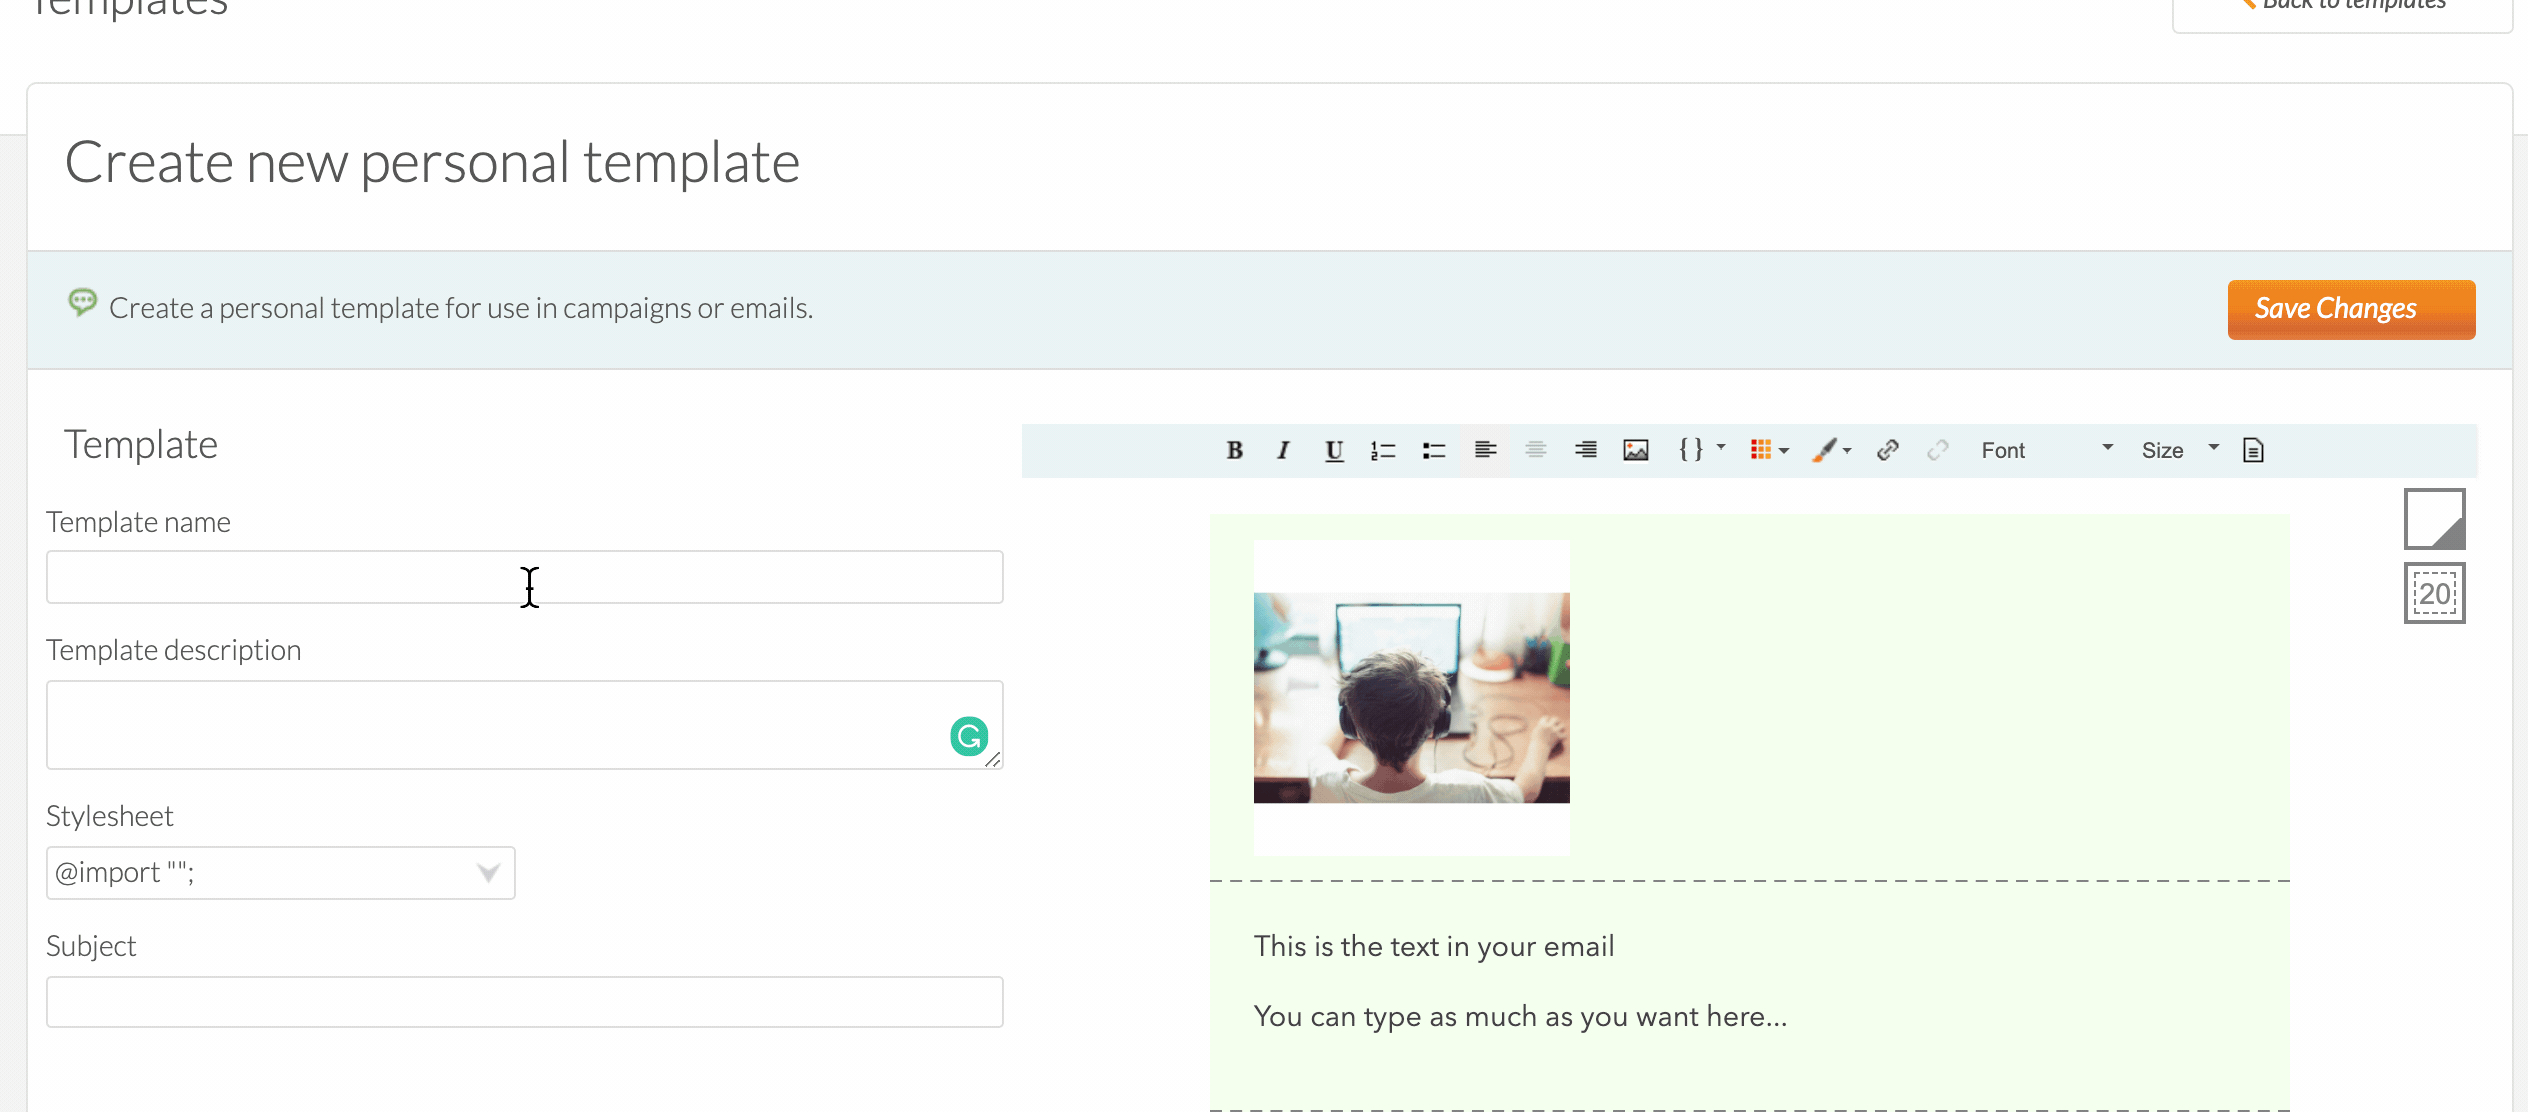Viewport: 2528px width, 1112px height.
Task: Click the 'Template description' label
Action: point(174,650)
